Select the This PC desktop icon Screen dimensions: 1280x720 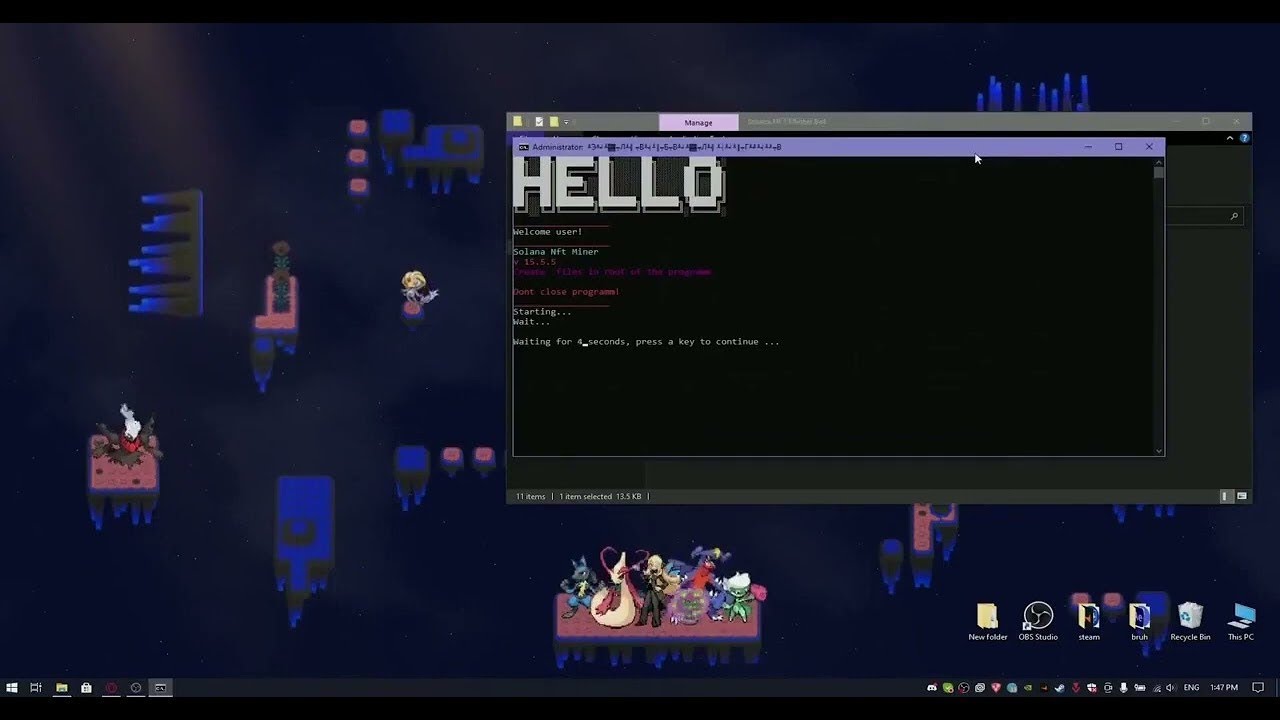click(x=1241, y=622)
